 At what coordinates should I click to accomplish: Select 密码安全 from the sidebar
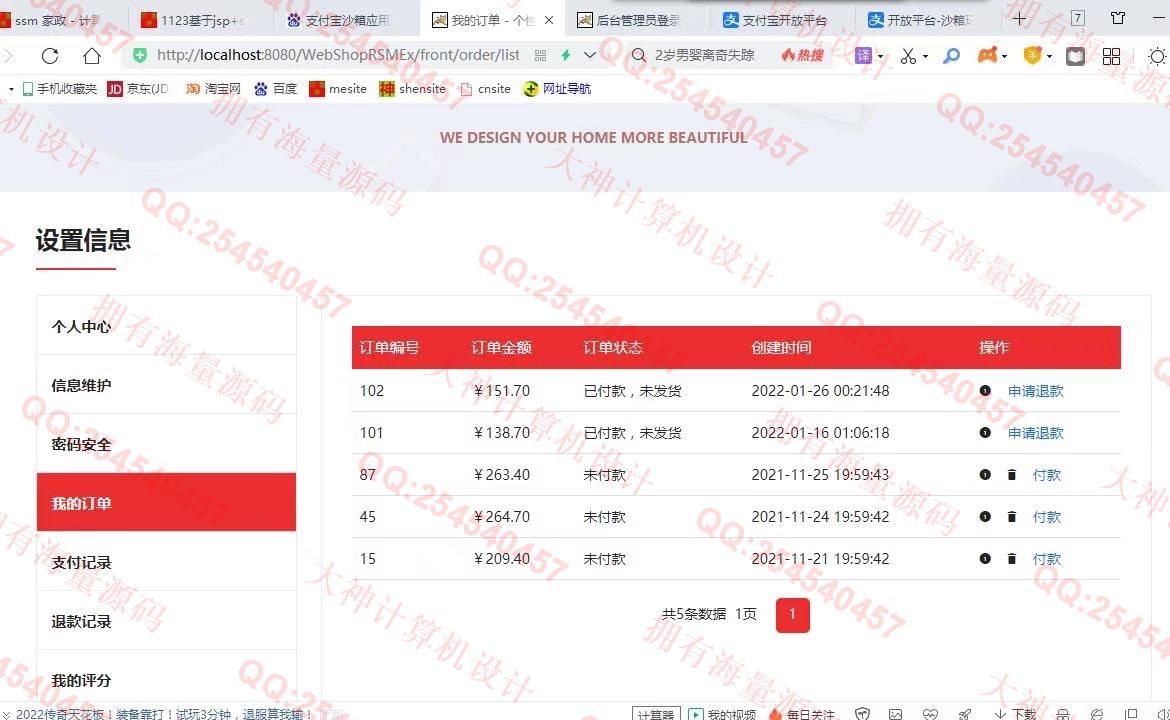[82, 444]
